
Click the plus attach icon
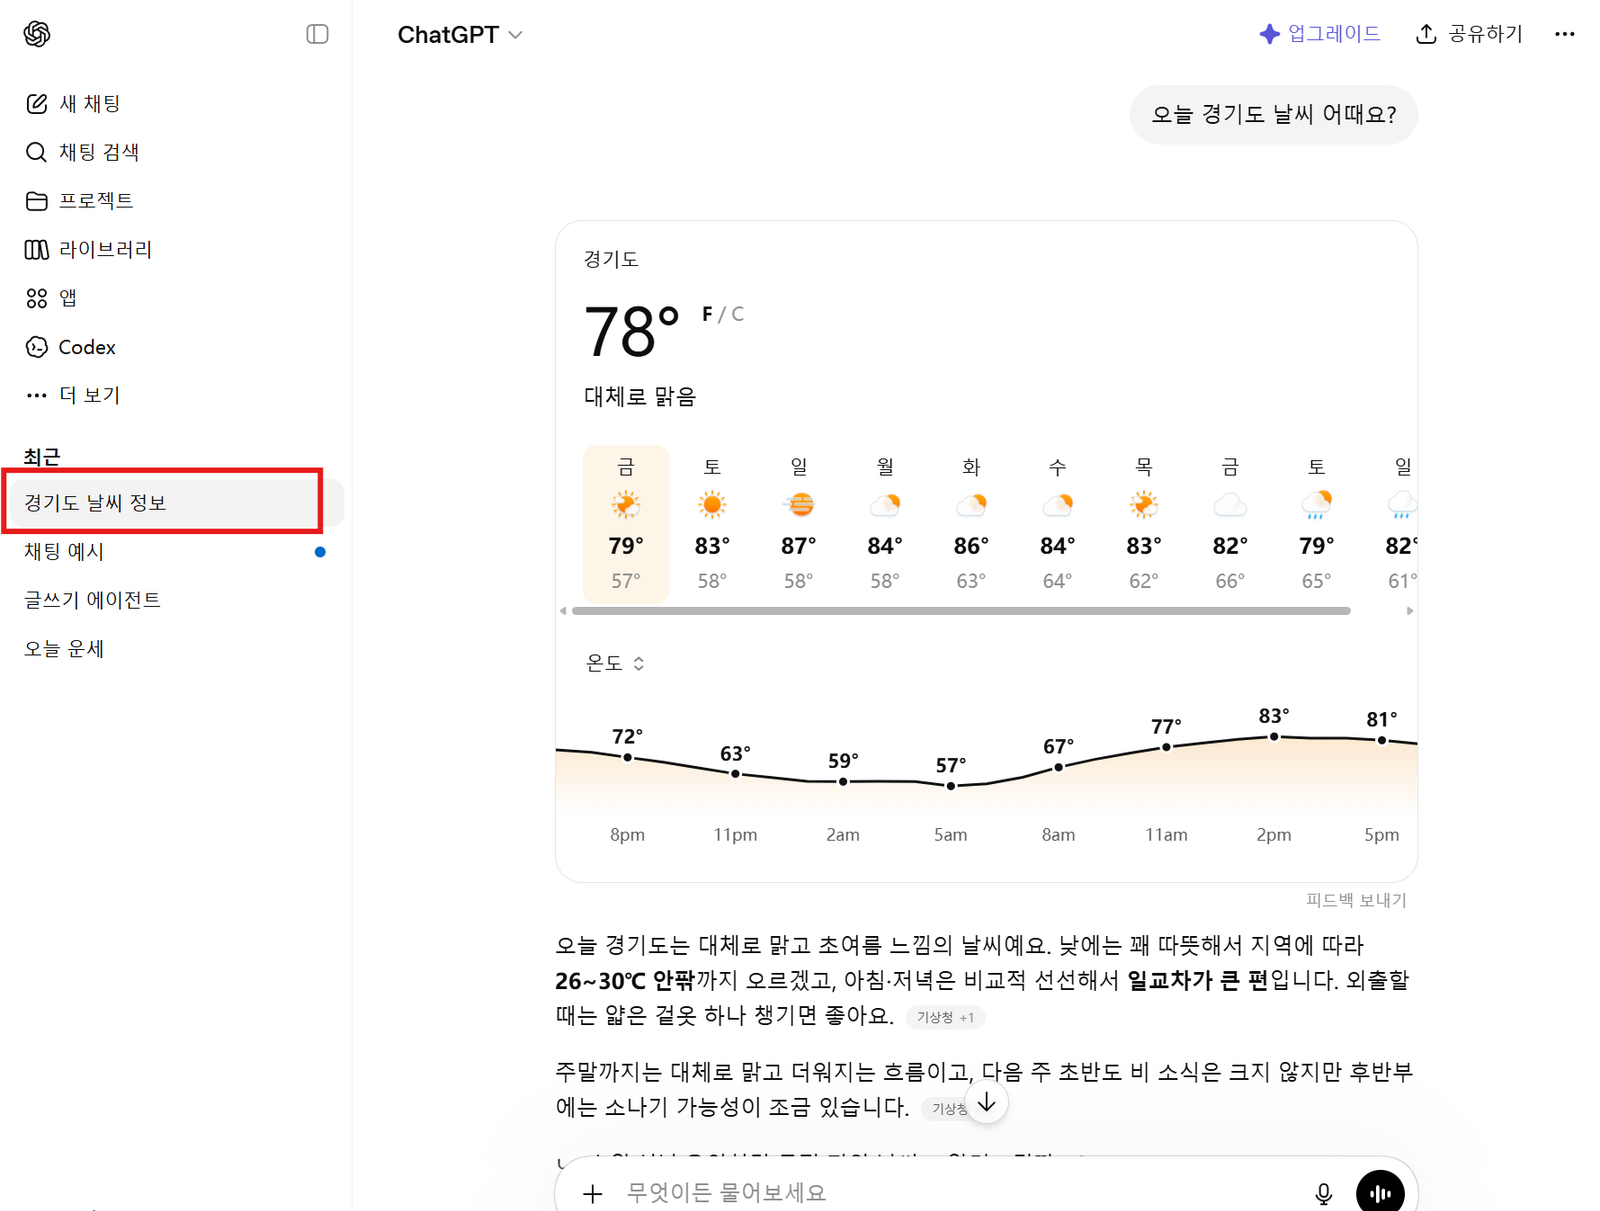(593, 1193)
